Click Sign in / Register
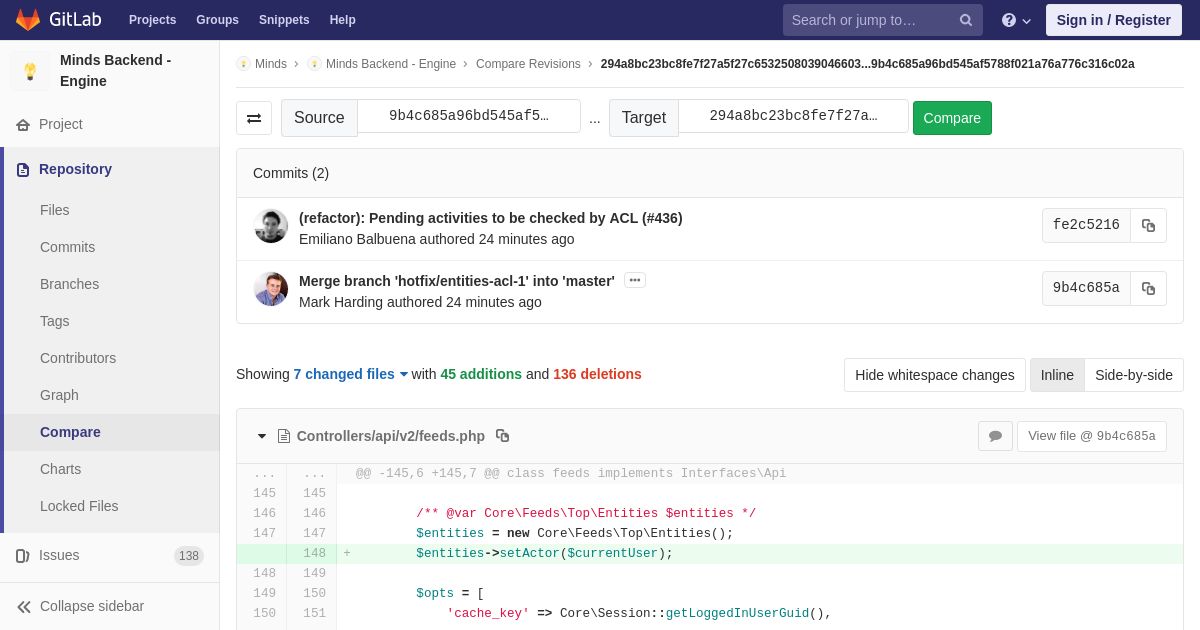 click(1114, 20)
